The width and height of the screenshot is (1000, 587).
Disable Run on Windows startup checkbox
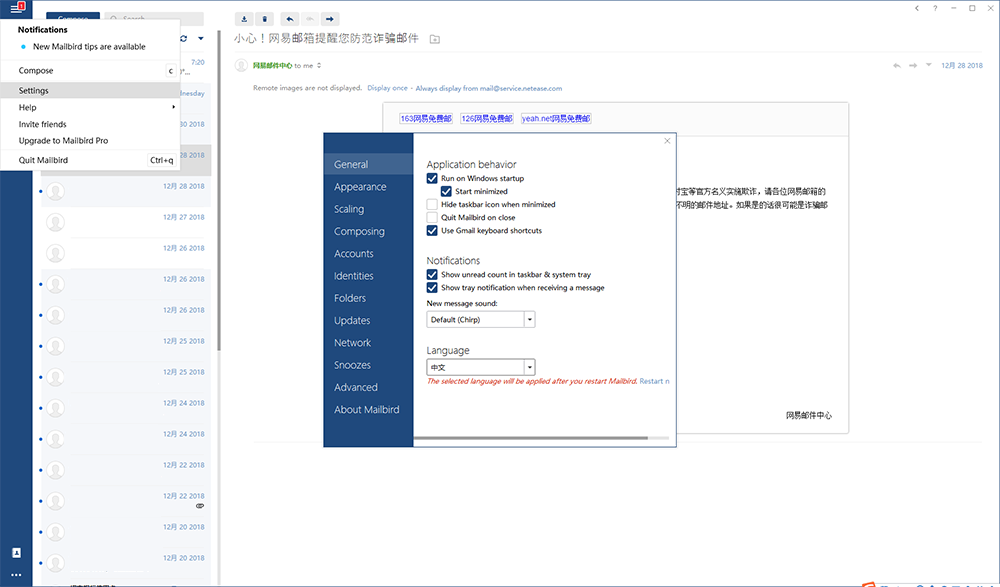[x=432, y=179]
